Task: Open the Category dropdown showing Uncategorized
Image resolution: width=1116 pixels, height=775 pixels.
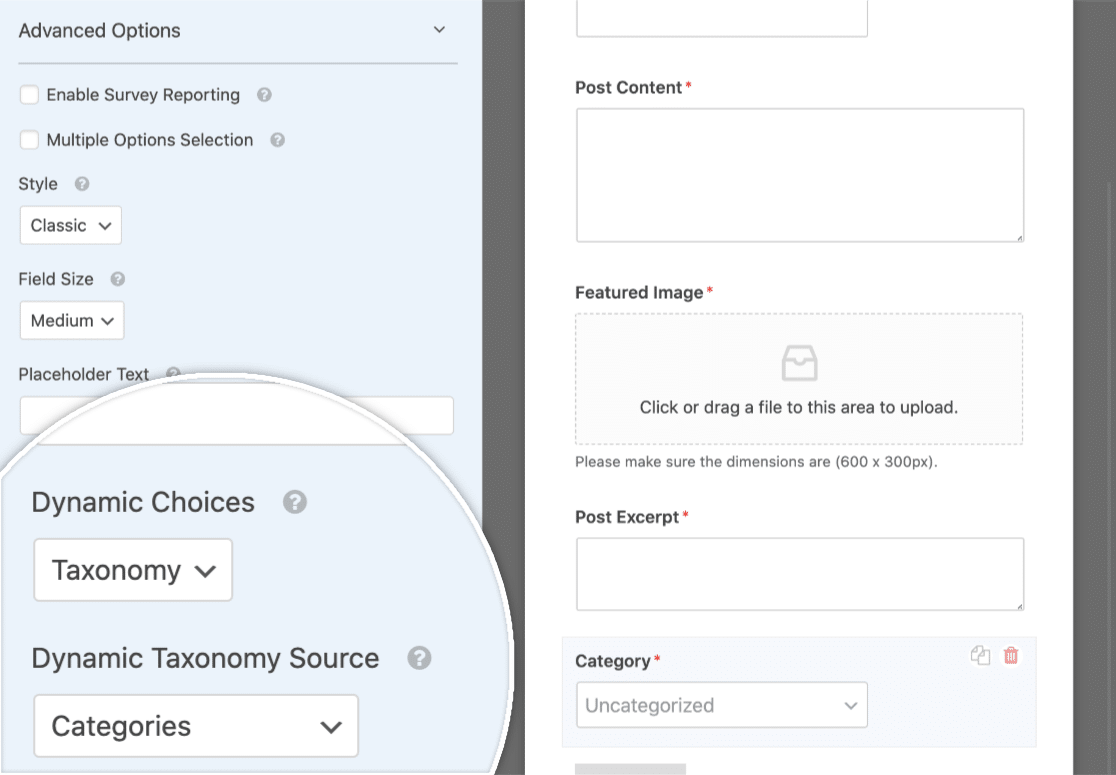Action: (722, 705)
